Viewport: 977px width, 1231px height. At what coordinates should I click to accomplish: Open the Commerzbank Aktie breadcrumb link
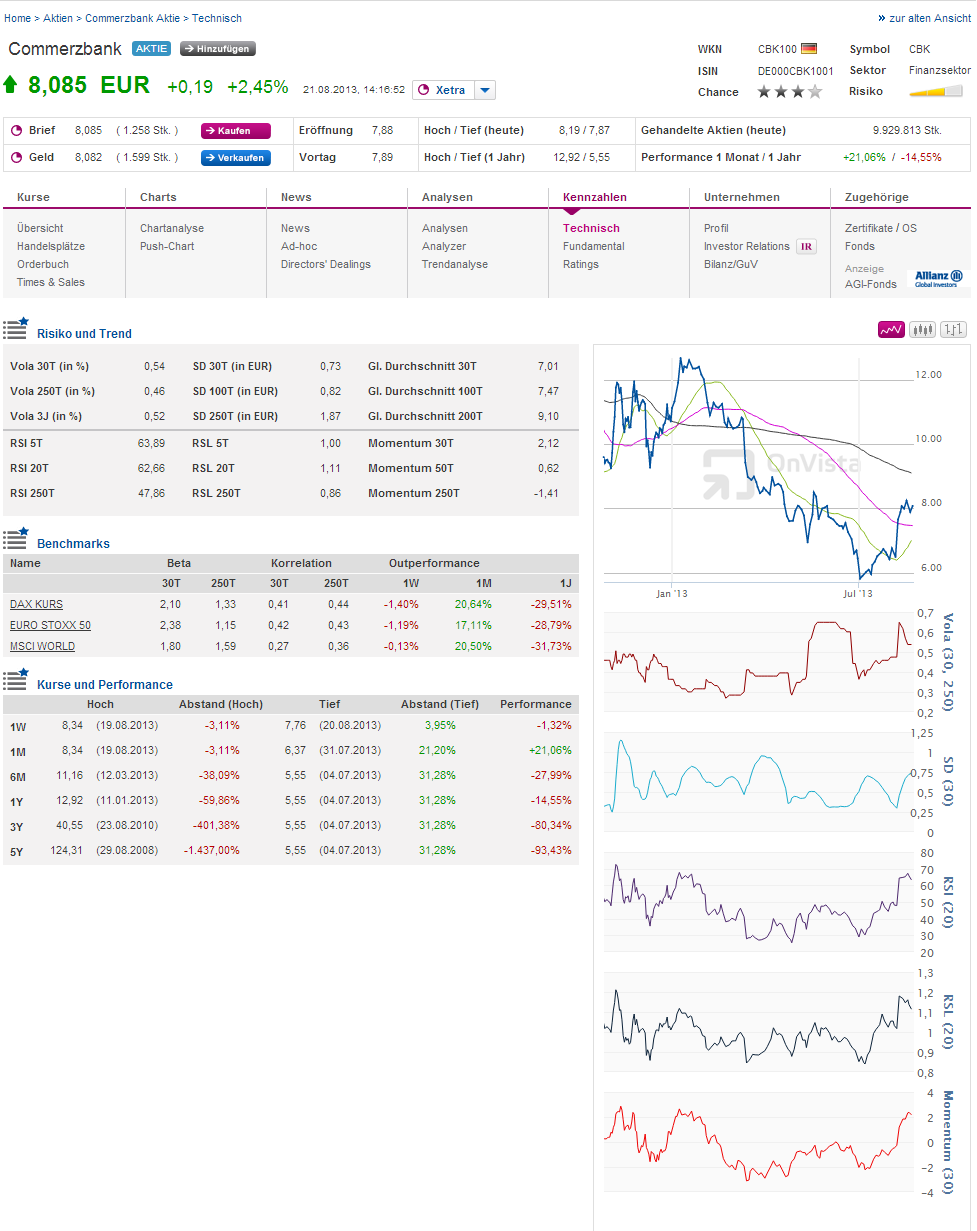pos(133,18)
